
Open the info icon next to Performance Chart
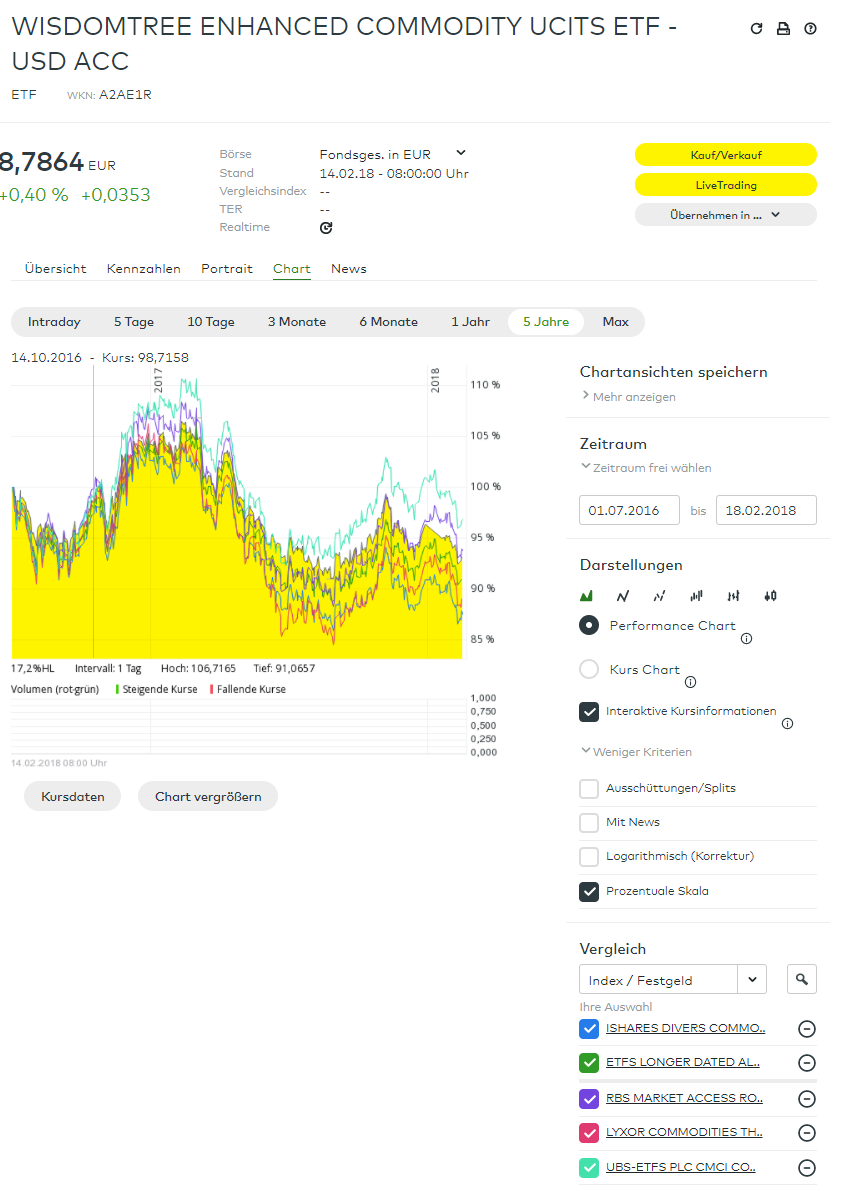tap(747, 639)
